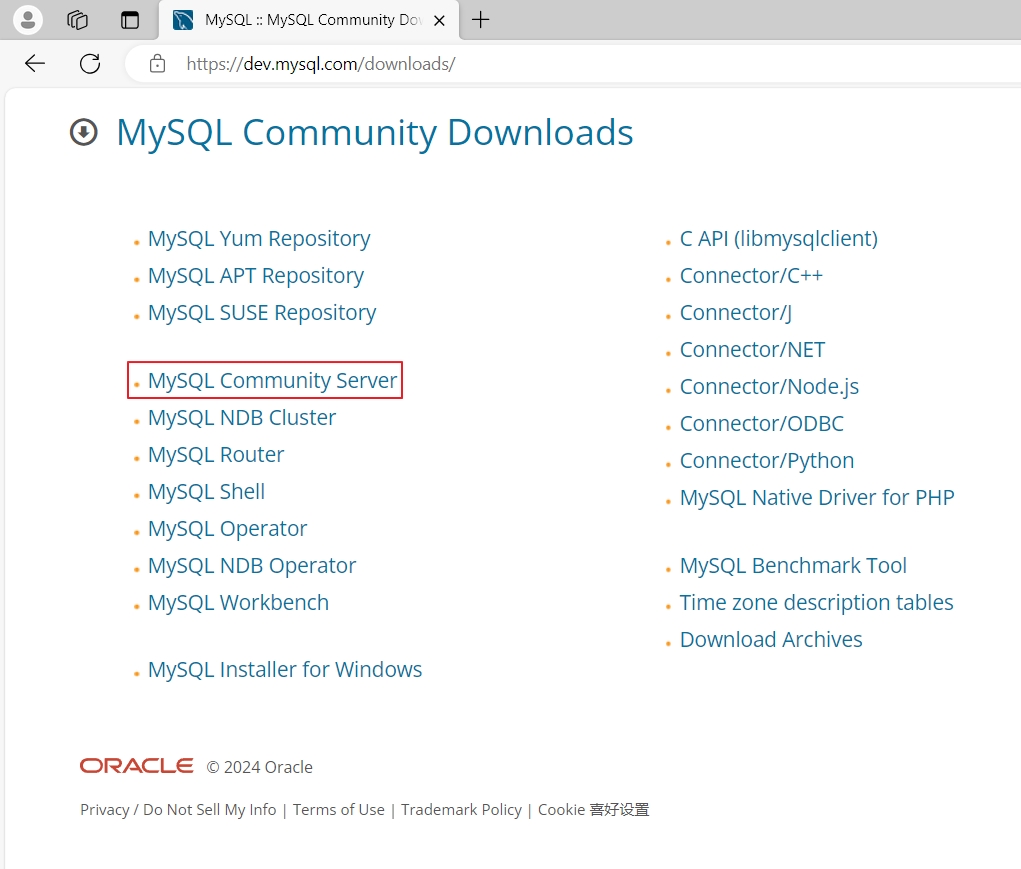
Task: Open MySQL Native Driver for PHP link
Action: 817,498
